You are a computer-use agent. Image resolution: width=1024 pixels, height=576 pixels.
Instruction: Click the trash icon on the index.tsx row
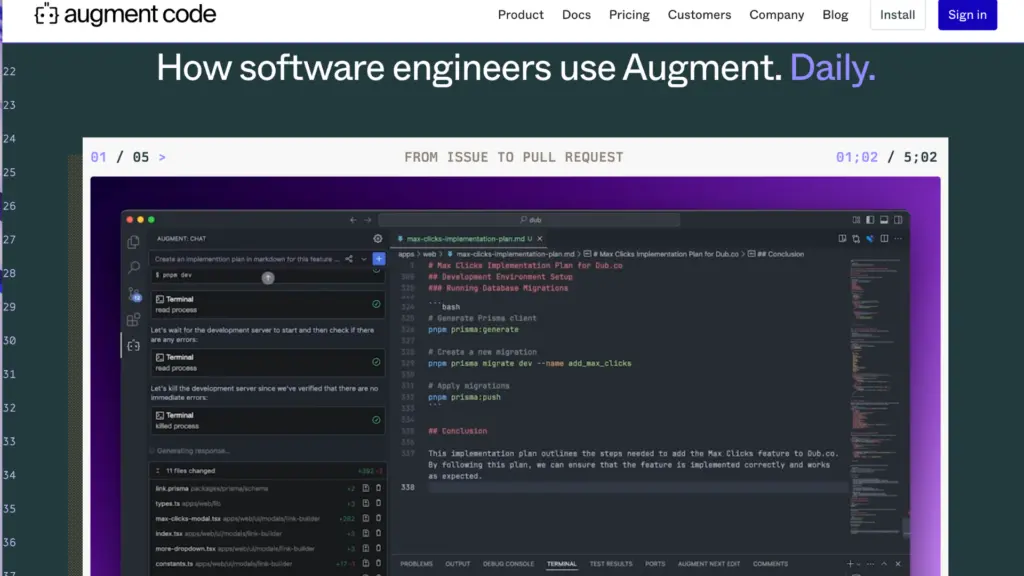pyautogui.click(x=378, y=534)
